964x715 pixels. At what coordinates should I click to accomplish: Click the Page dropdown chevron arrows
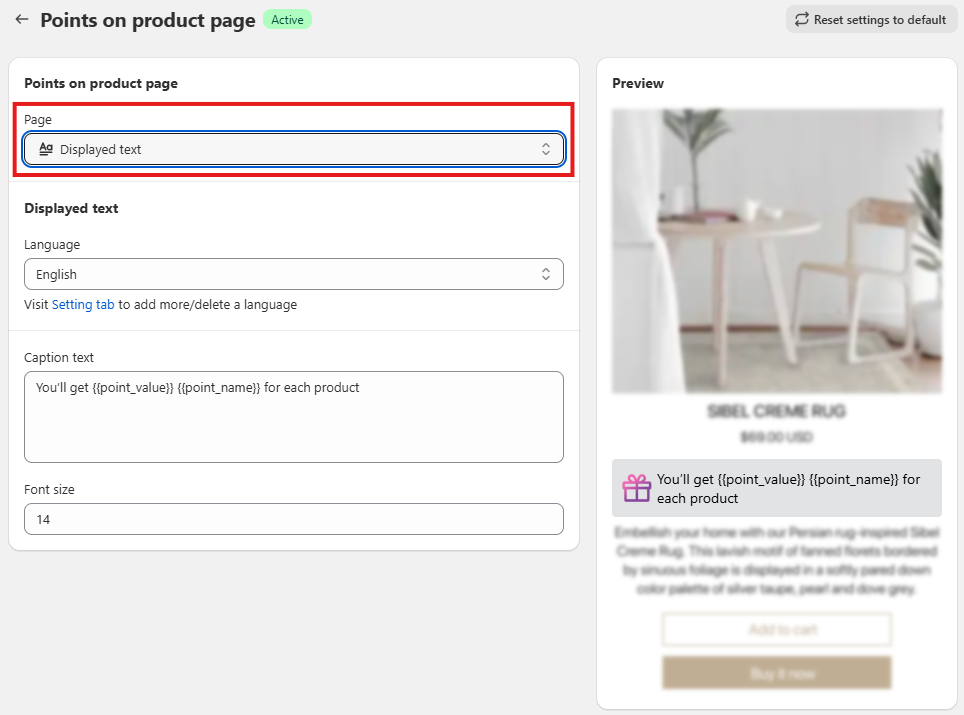[546, 149]
